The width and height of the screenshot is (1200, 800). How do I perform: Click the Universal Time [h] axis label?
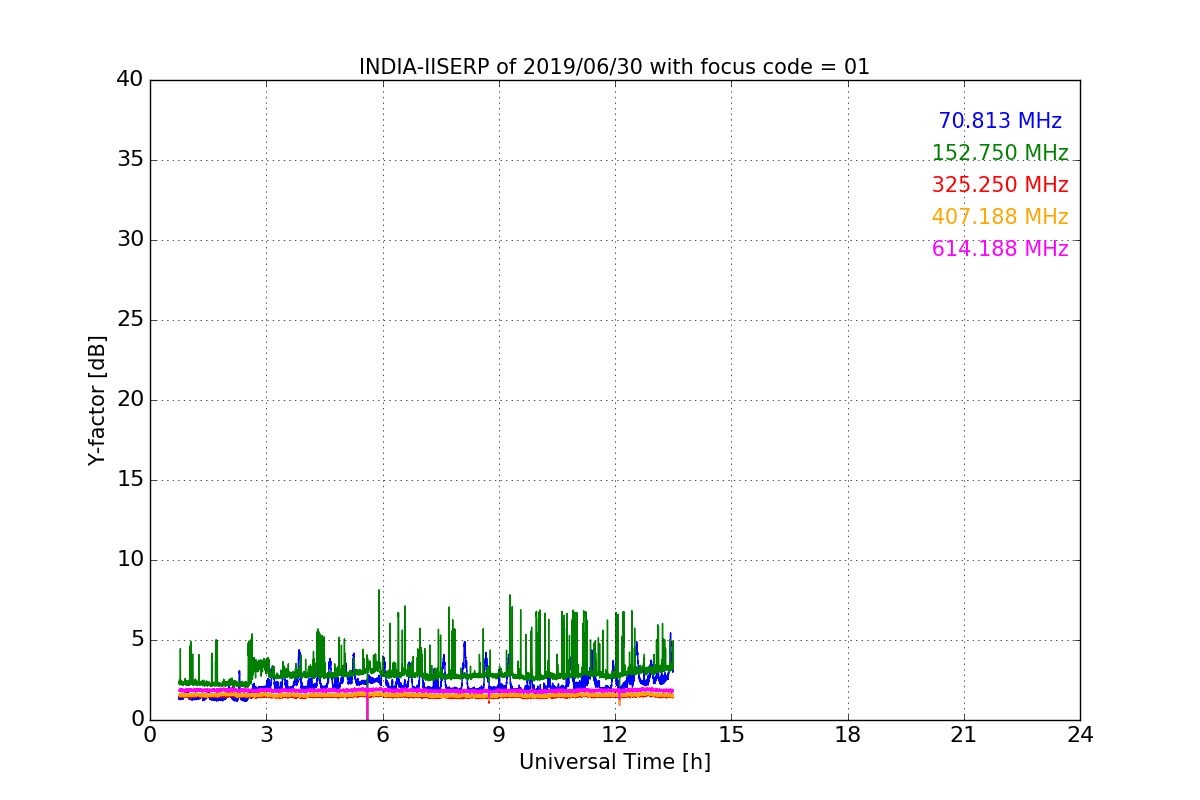click(x=614, y=762)
